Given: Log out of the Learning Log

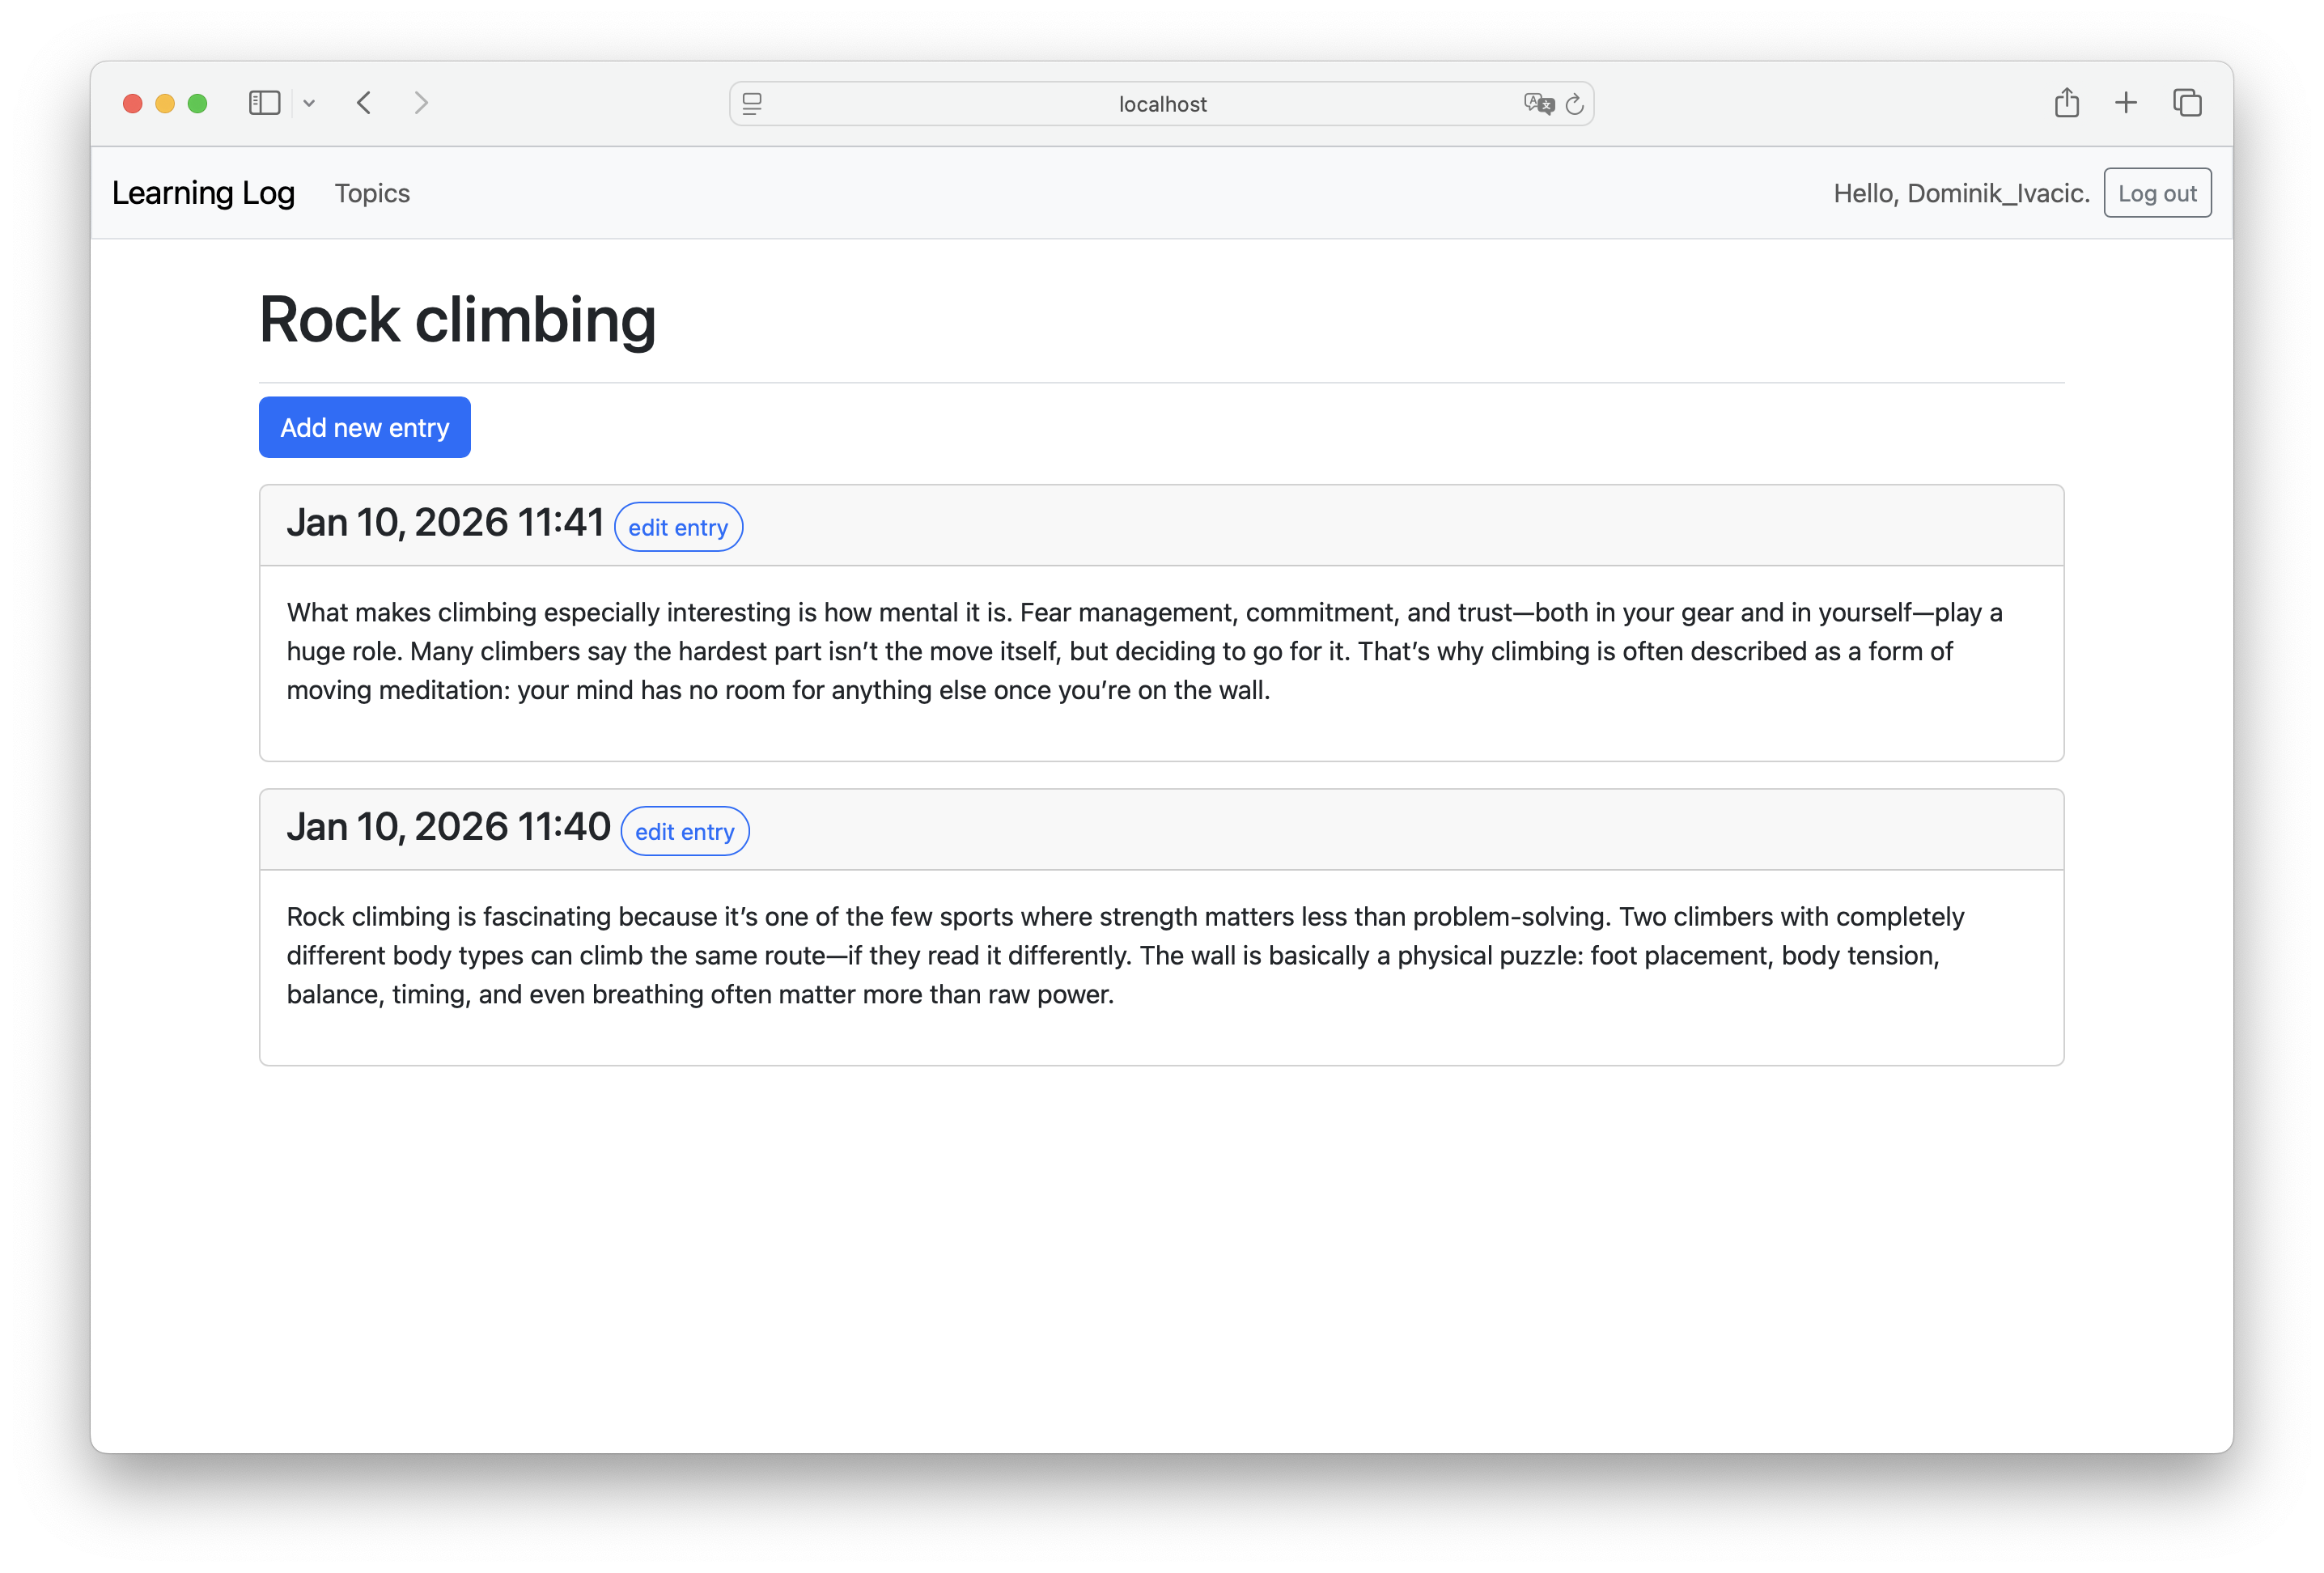Looking at the screenshot, I should 2157,192.
